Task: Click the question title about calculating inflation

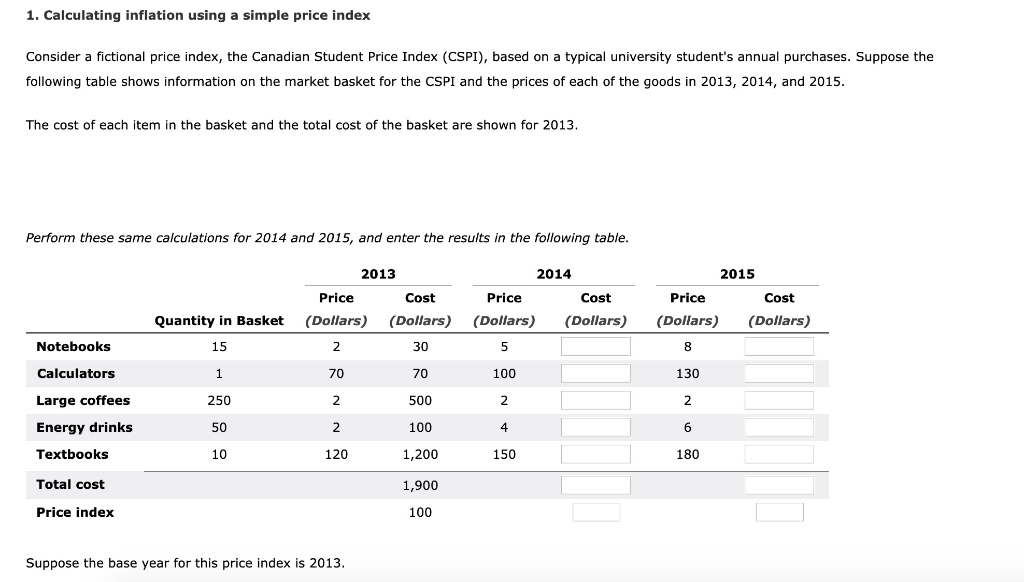Action: point(197,15)
